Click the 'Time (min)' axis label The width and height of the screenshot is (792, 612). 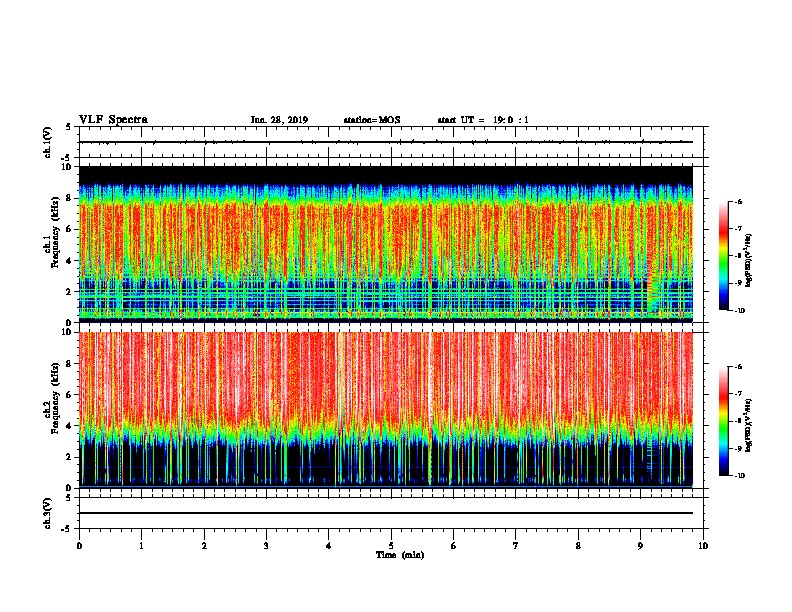pyautogui.click(x=400, y=555)
